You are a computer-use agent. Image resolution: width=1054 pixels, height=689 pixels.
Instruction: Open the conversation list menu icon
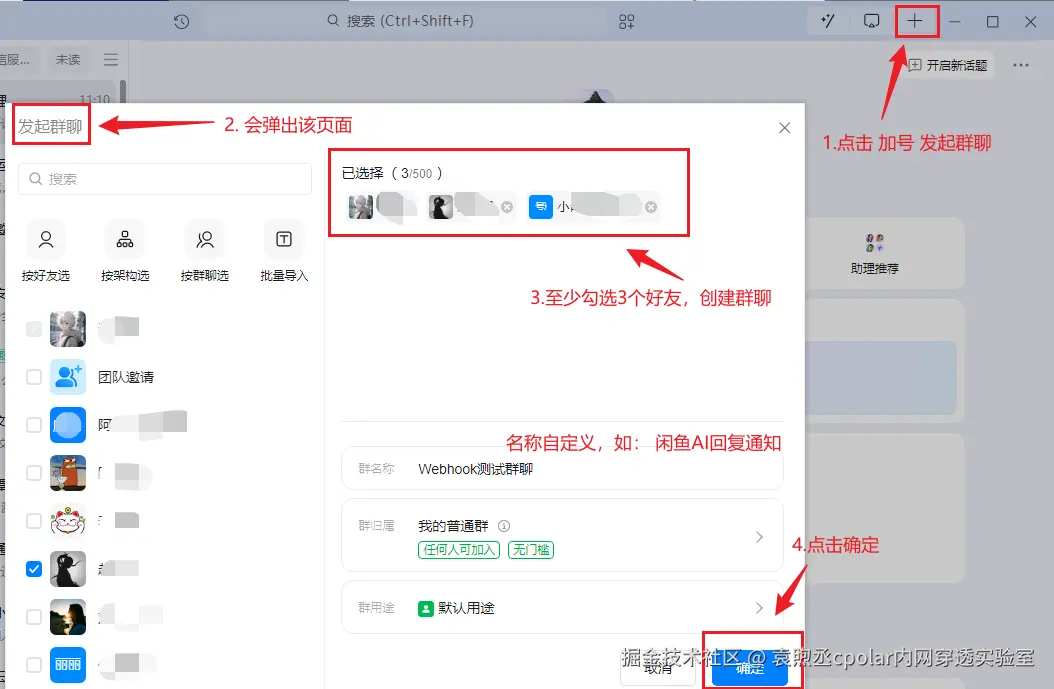tap(111, 60)
